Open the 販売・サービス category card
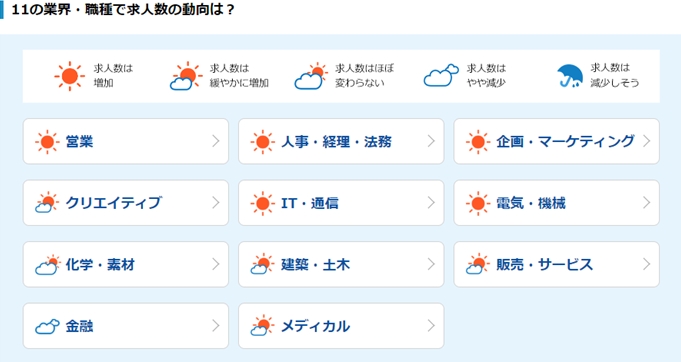The width and height of the screenshot is (681, 362). (x=557, y=264)
